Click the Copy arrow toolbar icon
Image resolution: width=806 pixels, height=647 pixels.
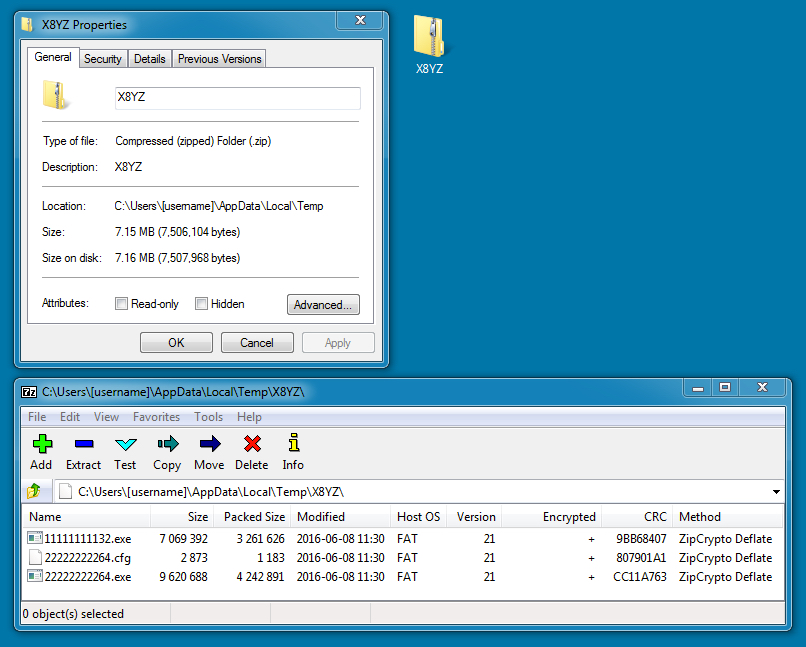pyautogui.click(x=167, y=443)
